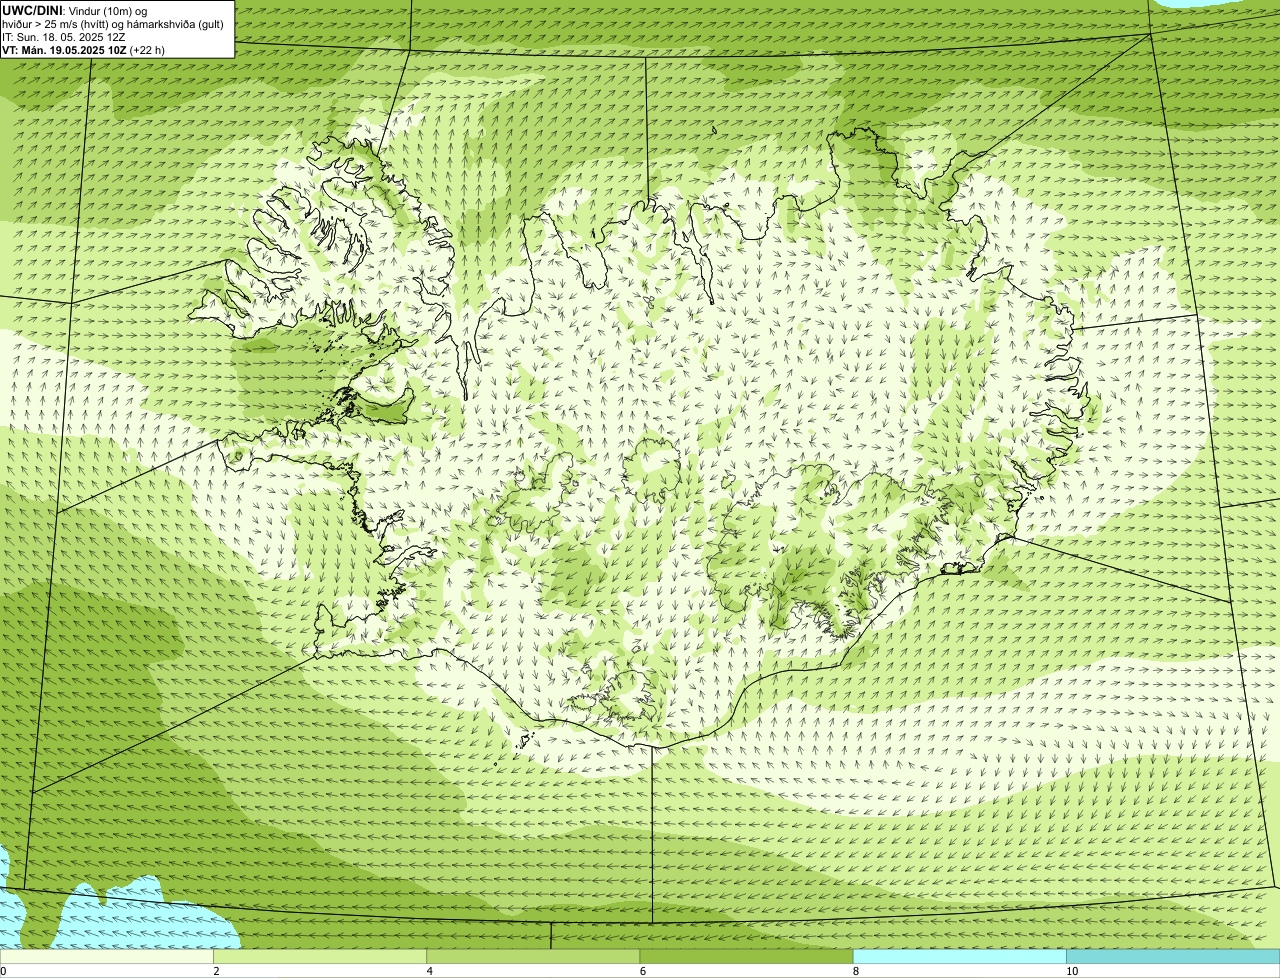Click the "hviður > 25 m/s" legend line

click(x=113, y=23)
